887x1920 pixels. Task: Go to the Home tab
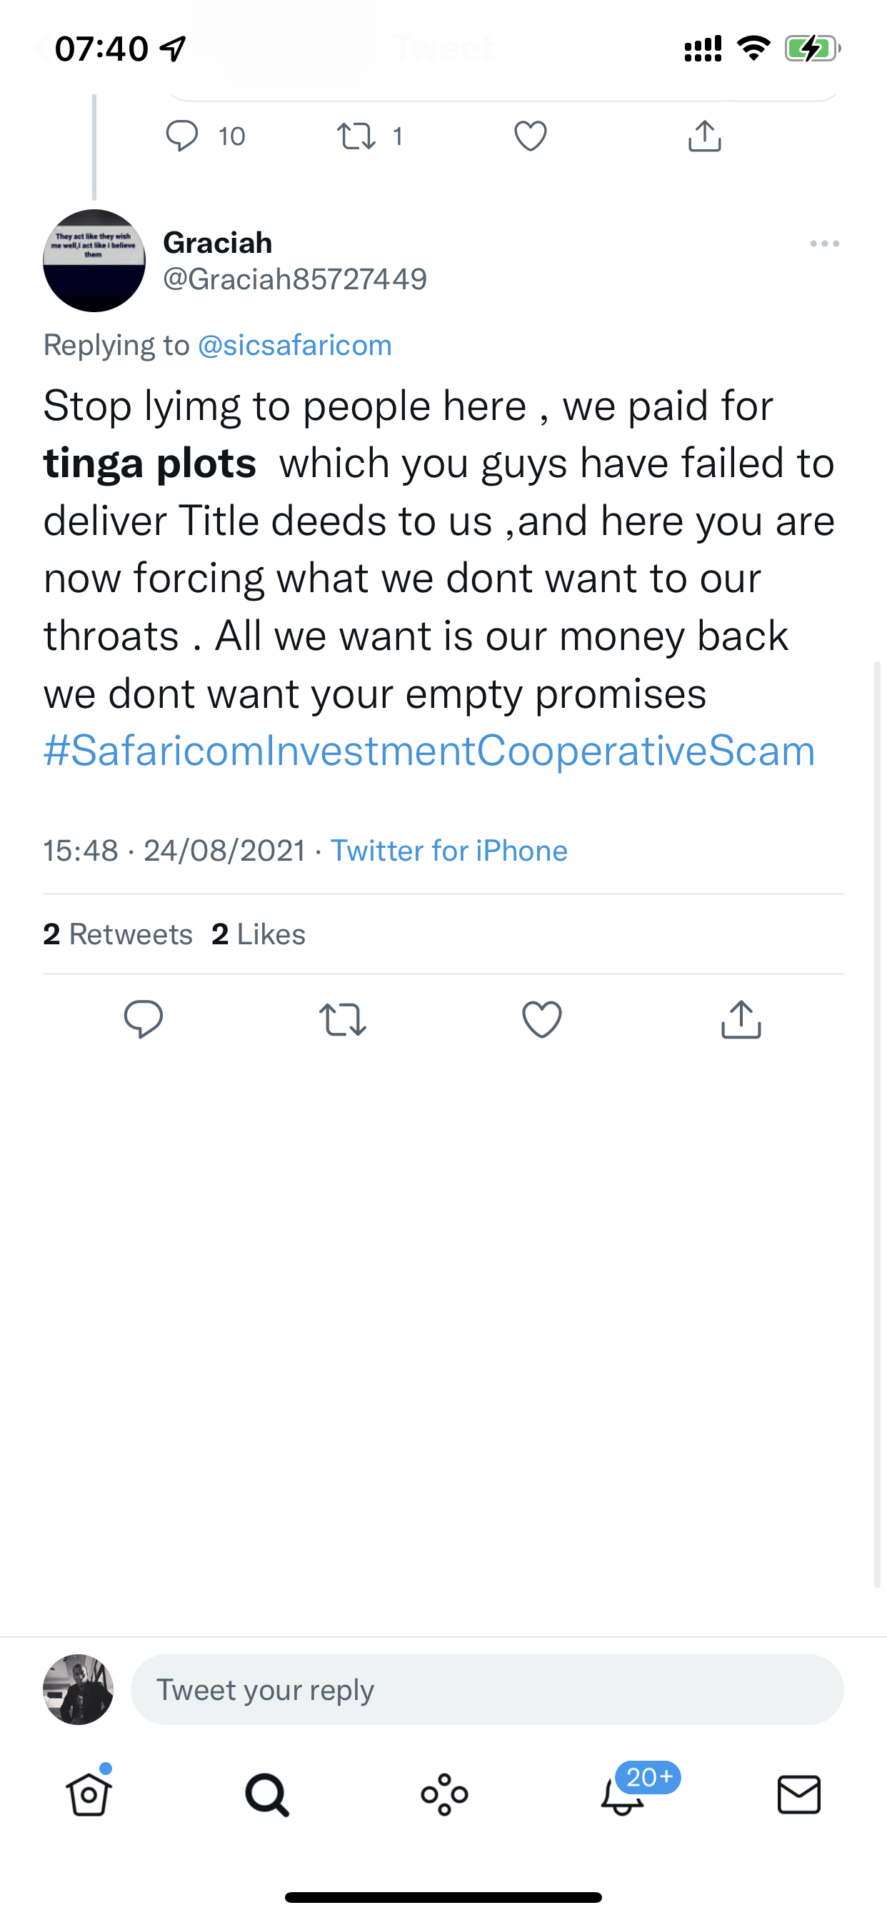click(x=89, y=1794)
